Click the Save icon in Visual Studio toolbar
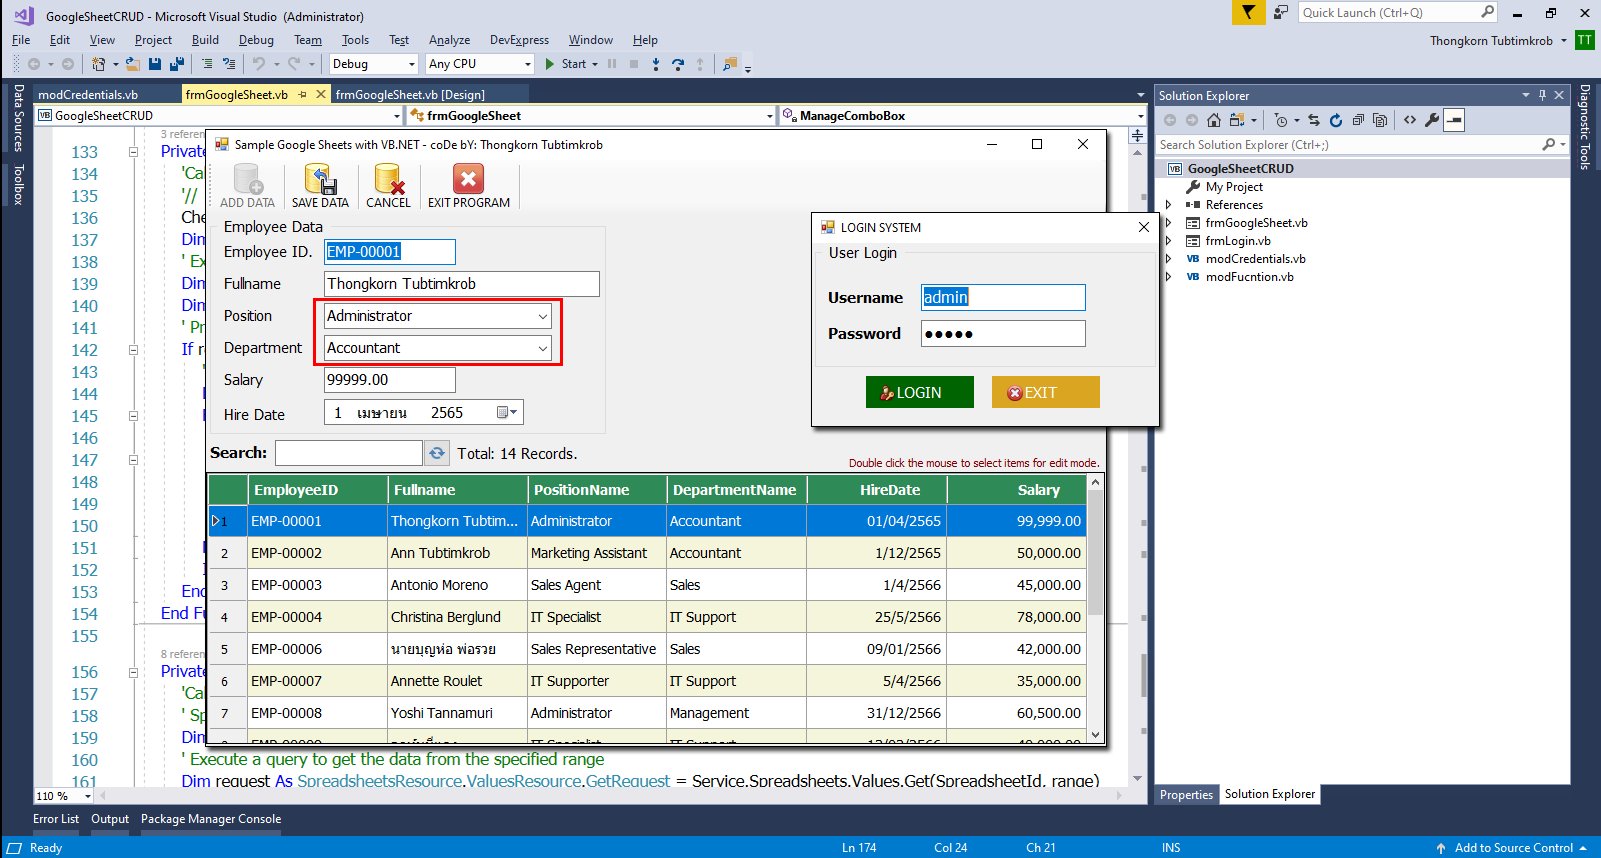1601x858 pixels. pyautogui.click(x=155, y=64)
